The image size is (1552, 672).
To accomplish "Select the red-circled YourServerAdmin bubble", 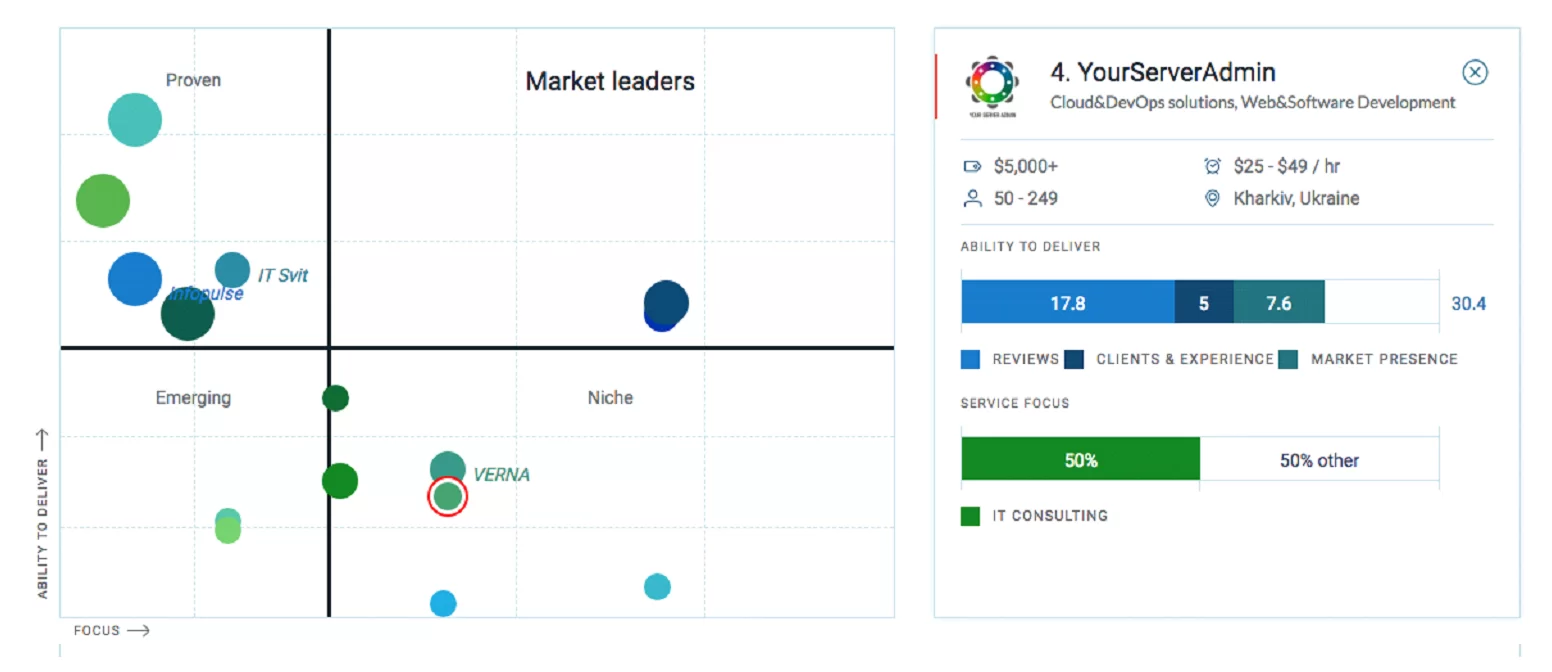I will 447,496.
